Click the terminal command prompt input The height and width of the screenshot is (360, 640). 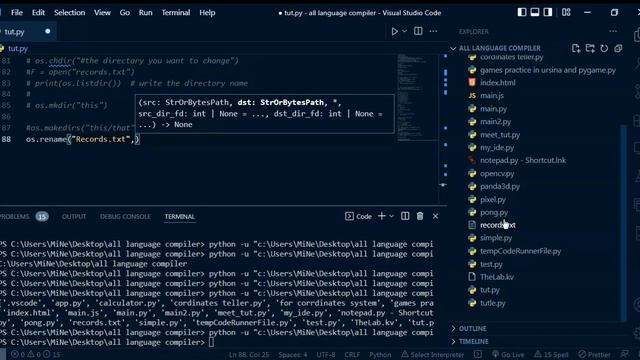tap(211, 342)
